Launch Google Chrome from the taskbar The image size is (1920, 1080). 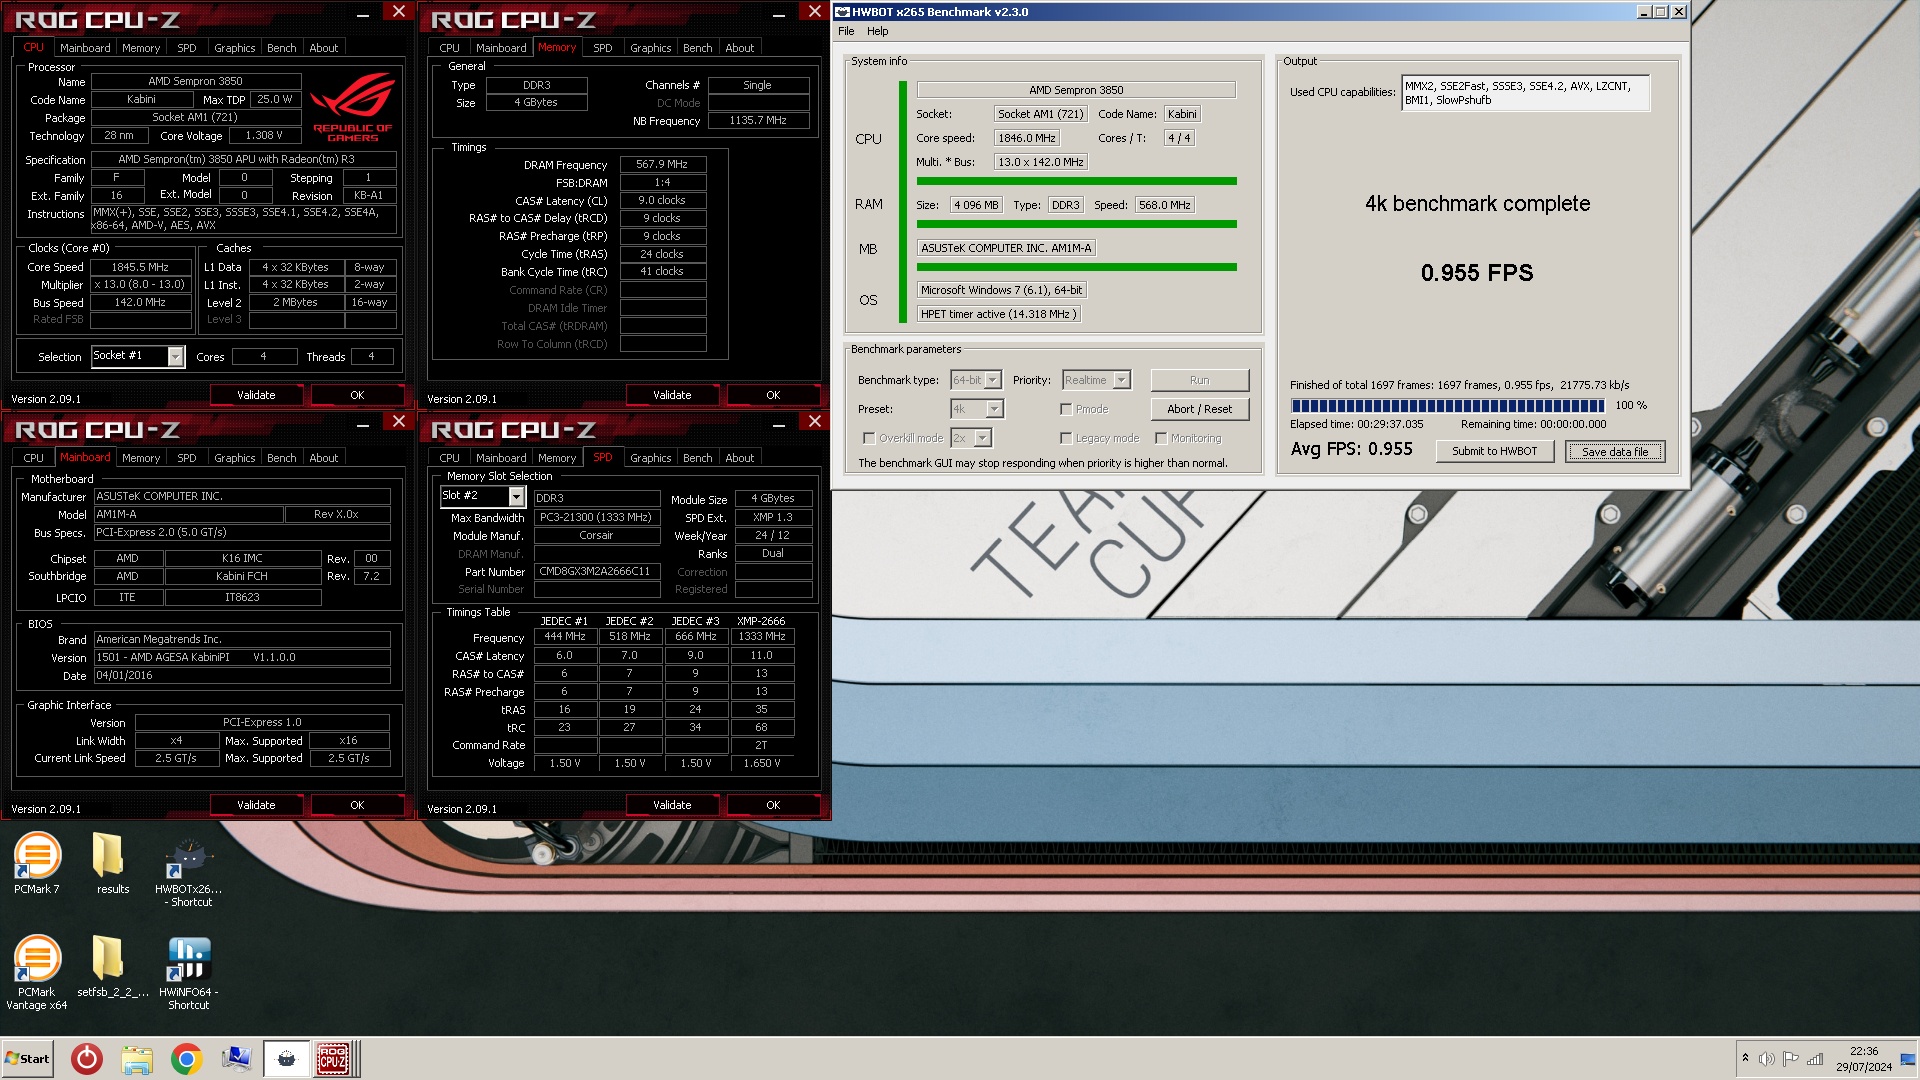click(186, 1059)
